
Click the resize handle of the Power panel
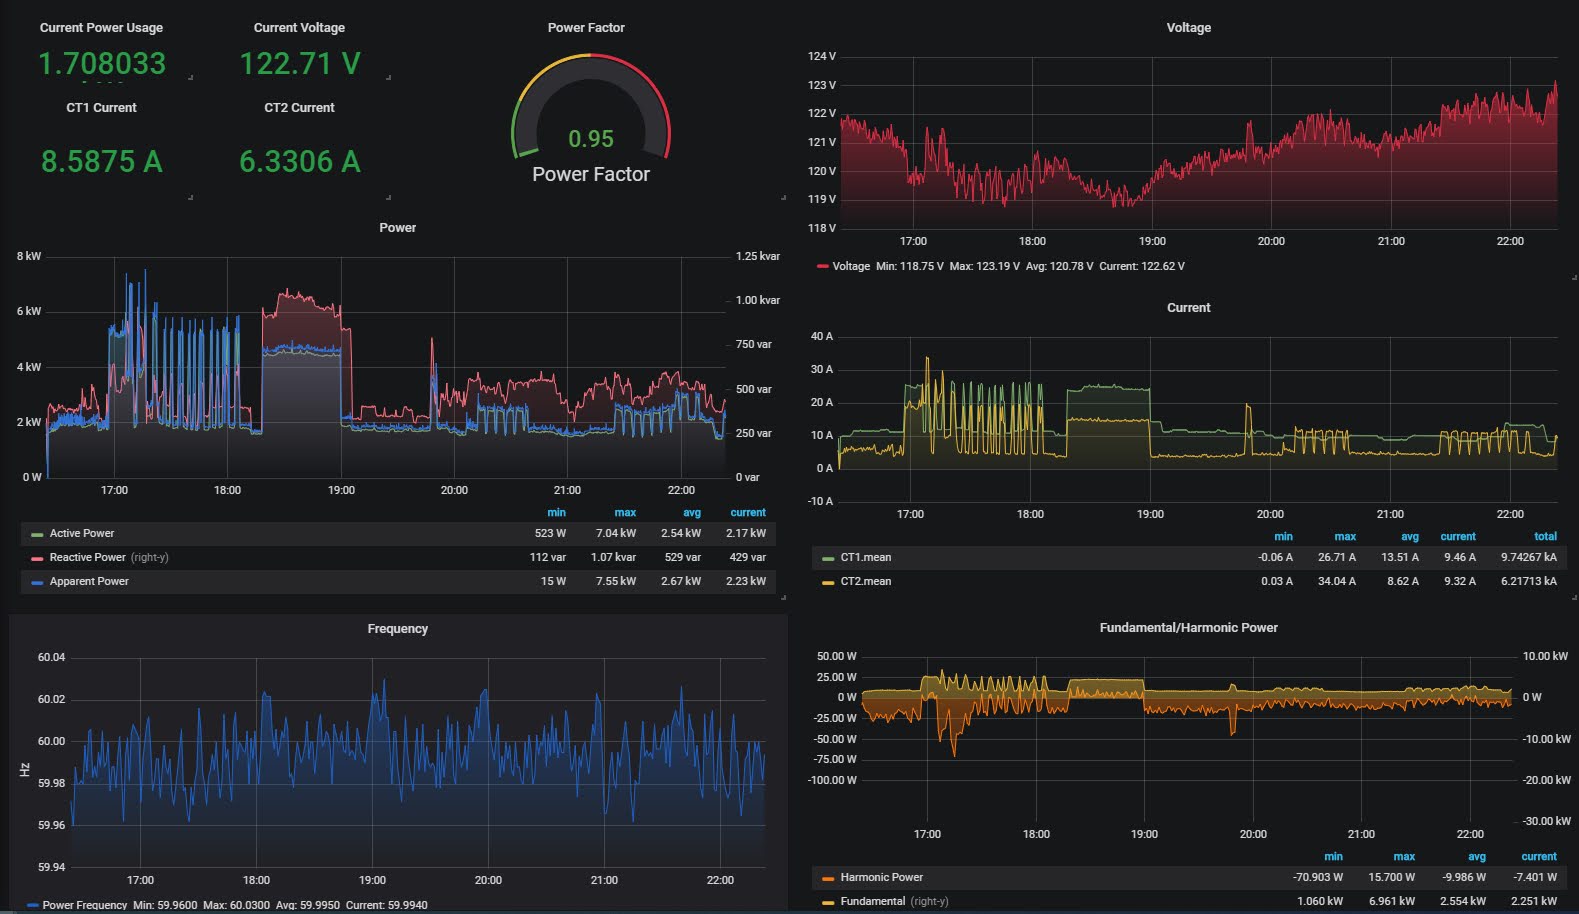click(783, 597)
